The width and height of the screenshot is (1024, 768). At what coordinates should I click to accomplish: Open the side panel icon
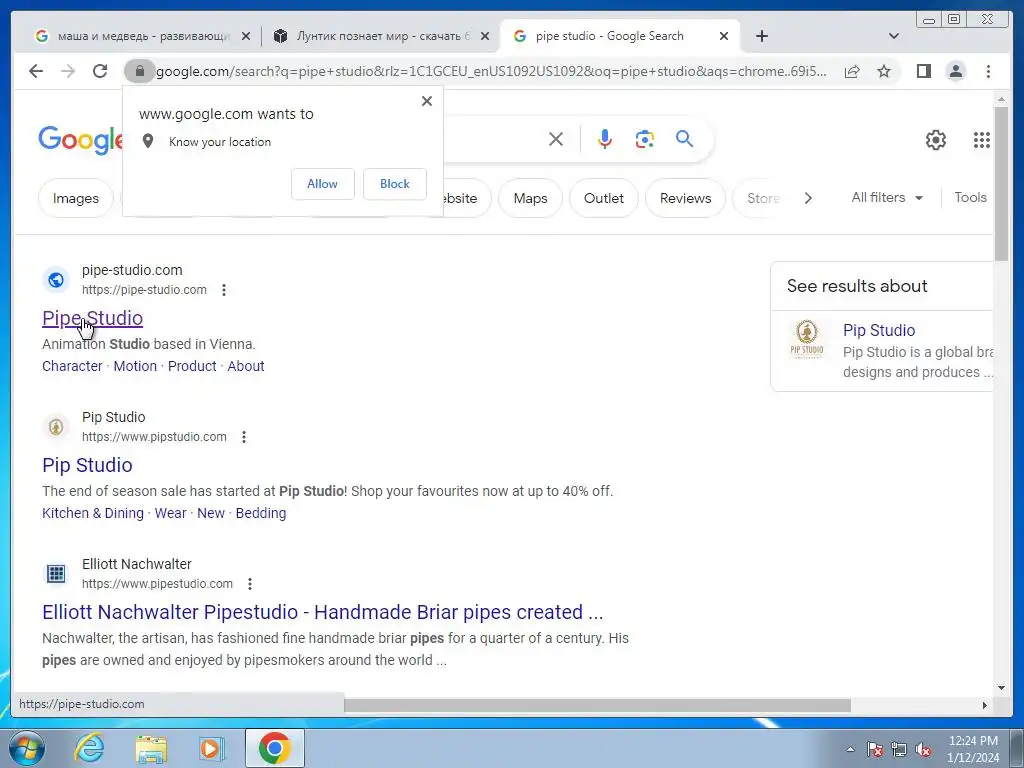coord(923,71)
